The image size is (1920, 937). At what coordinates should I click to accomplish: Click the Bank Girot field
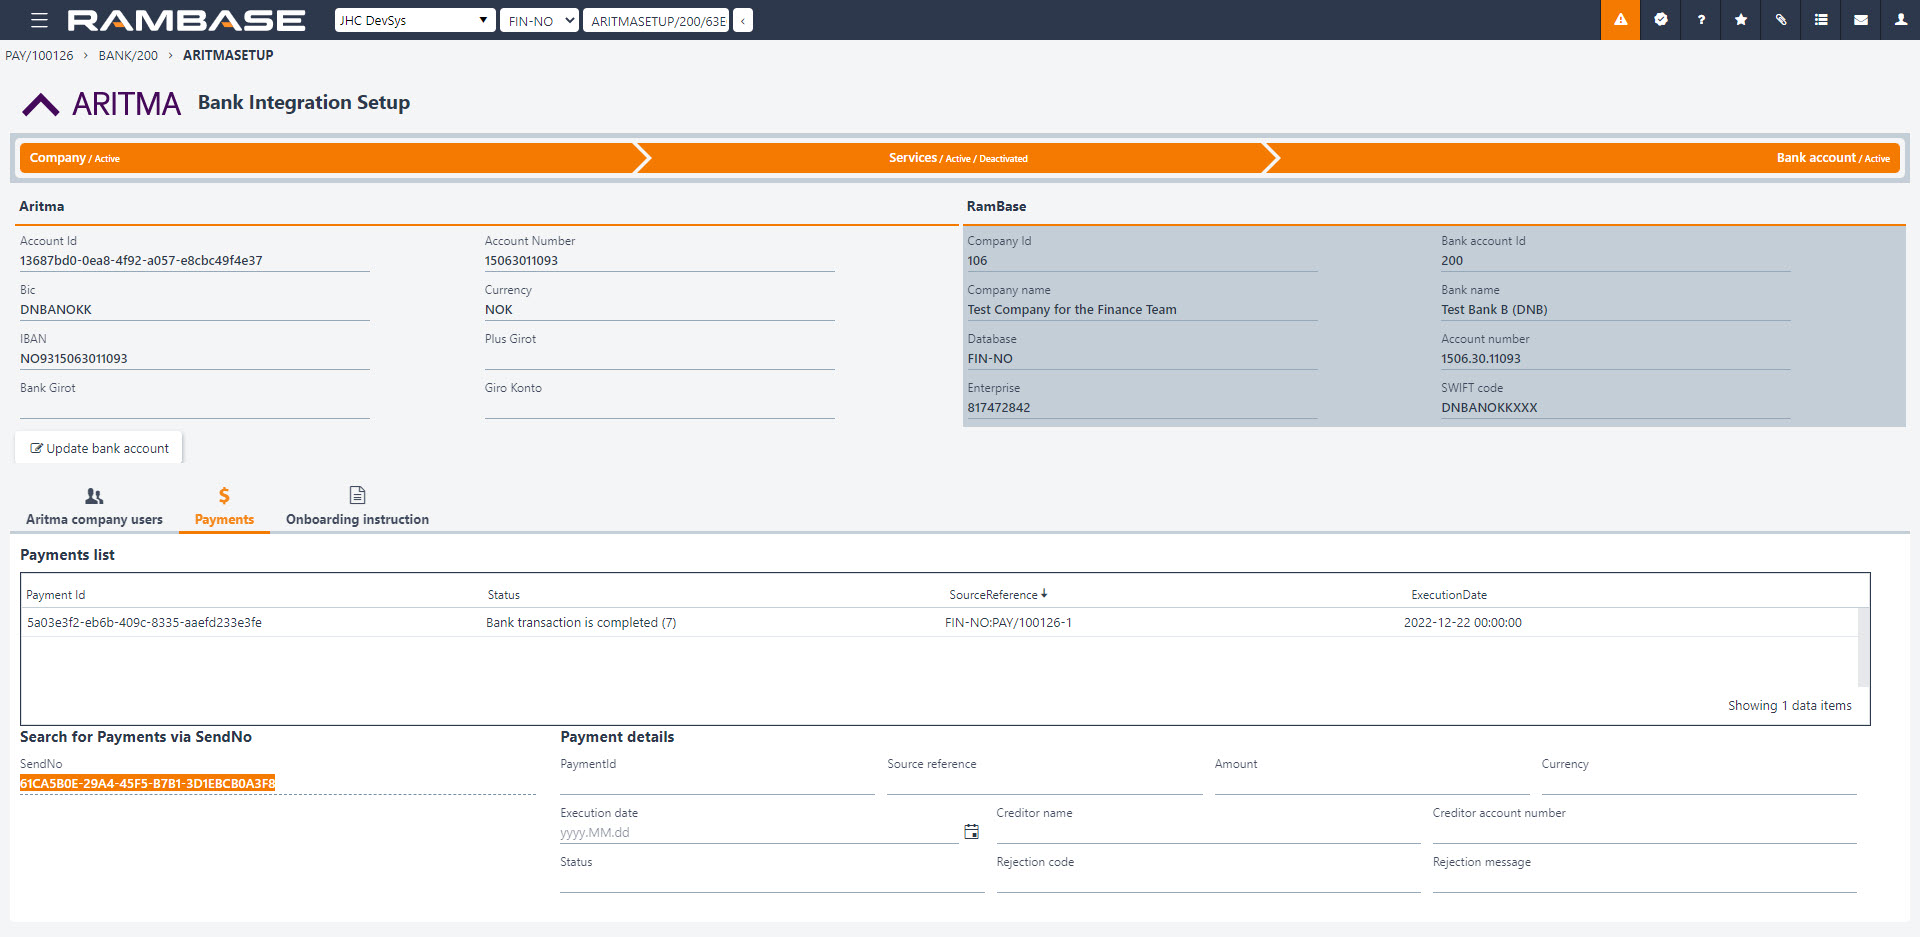(x=195, y=408)
